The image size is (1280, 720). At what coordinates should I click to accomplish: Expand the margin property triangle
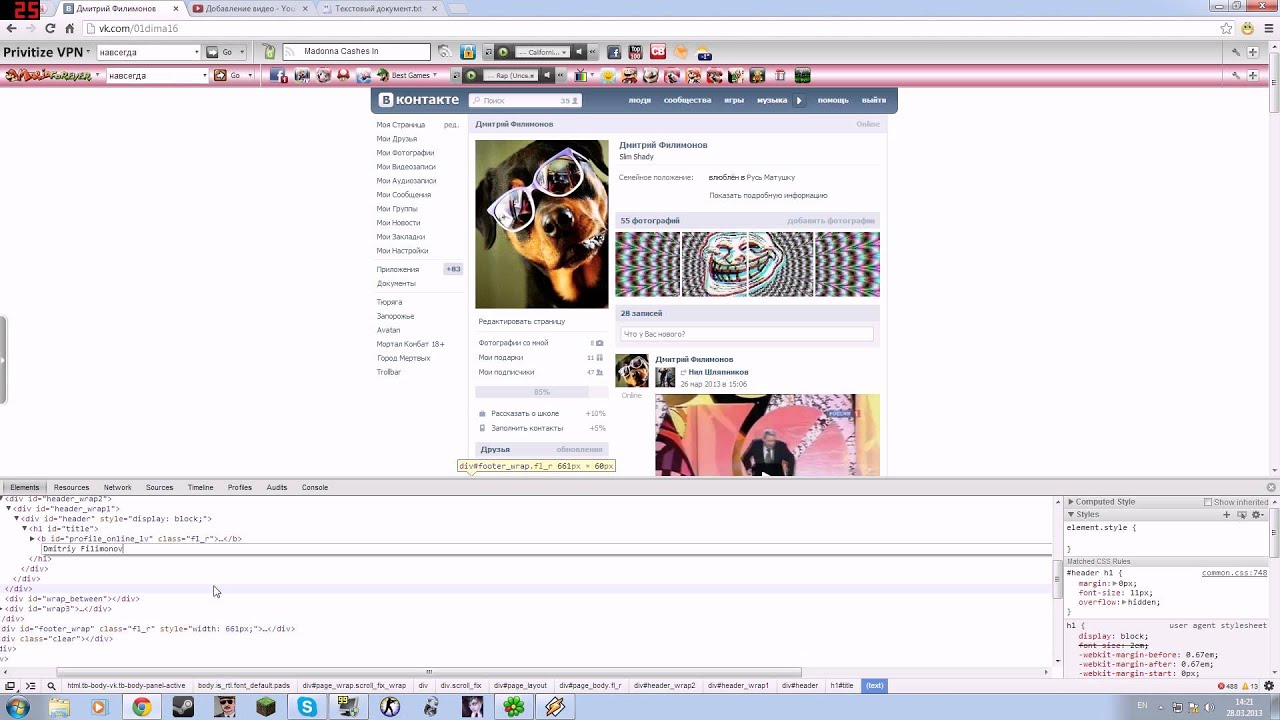(x=1113, y=583)
